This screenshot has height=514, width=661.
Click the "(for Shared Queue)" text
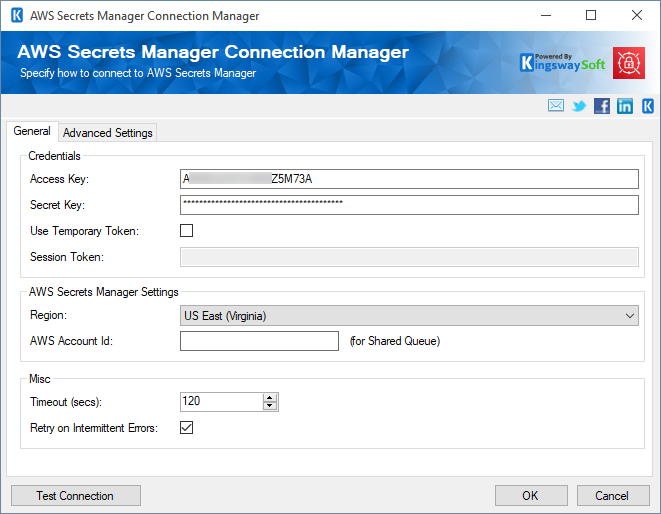(395, 341)
